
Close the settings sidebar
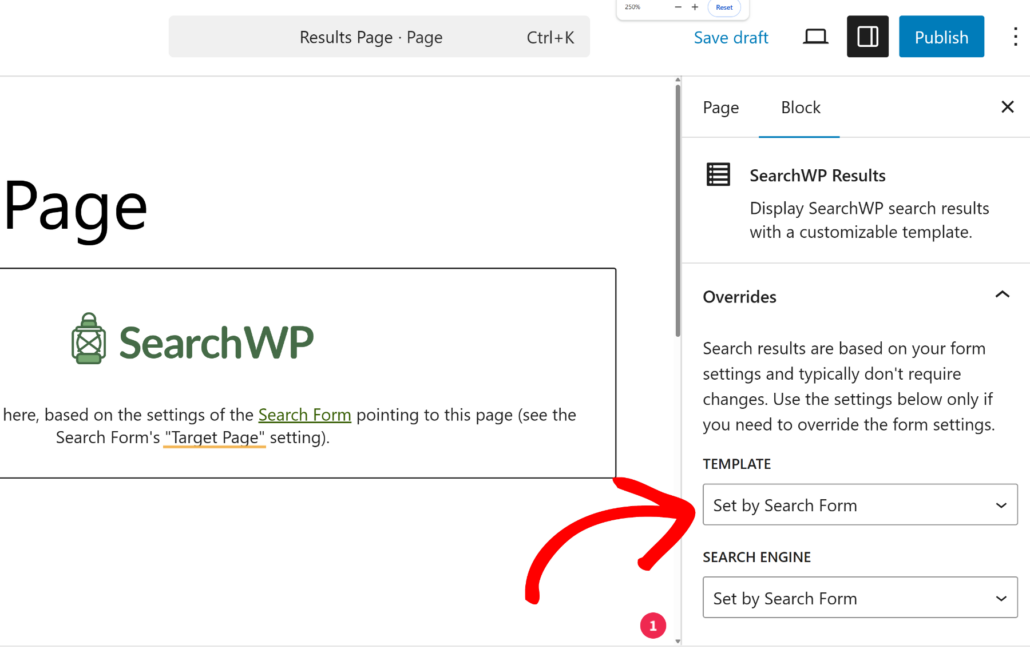(x=1007, y=107)
